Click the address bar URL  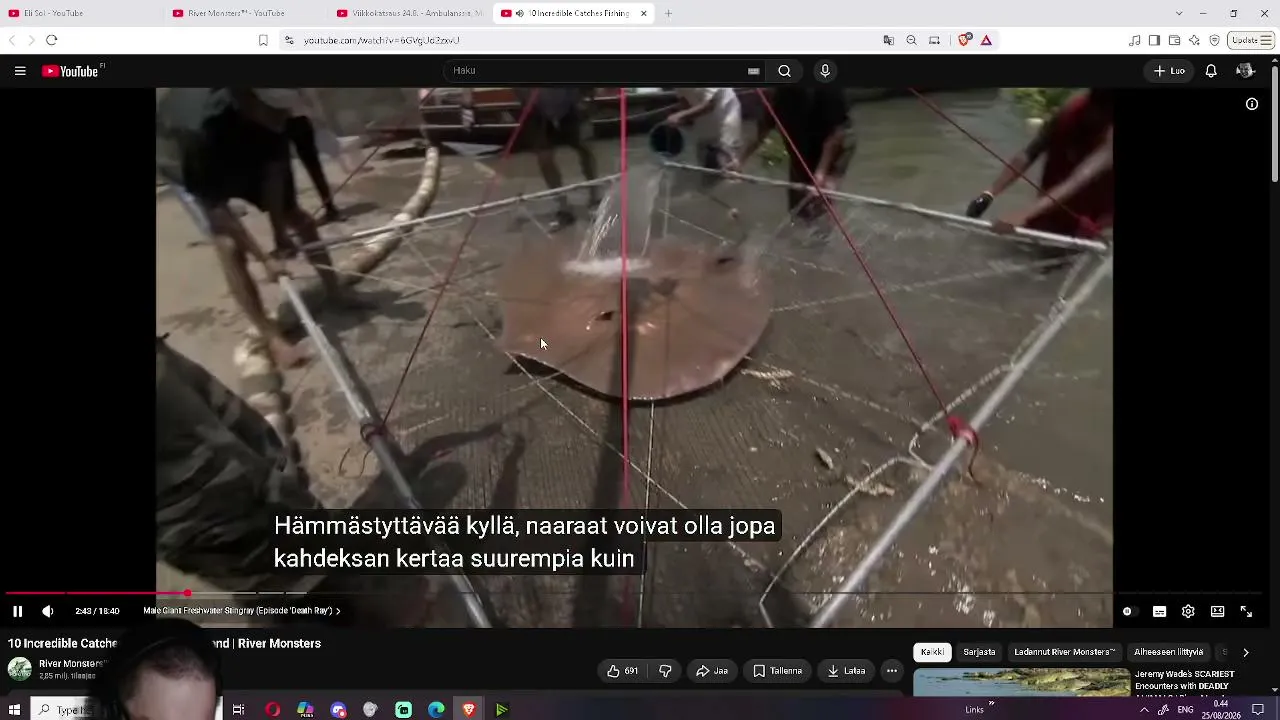click(382, 40)
